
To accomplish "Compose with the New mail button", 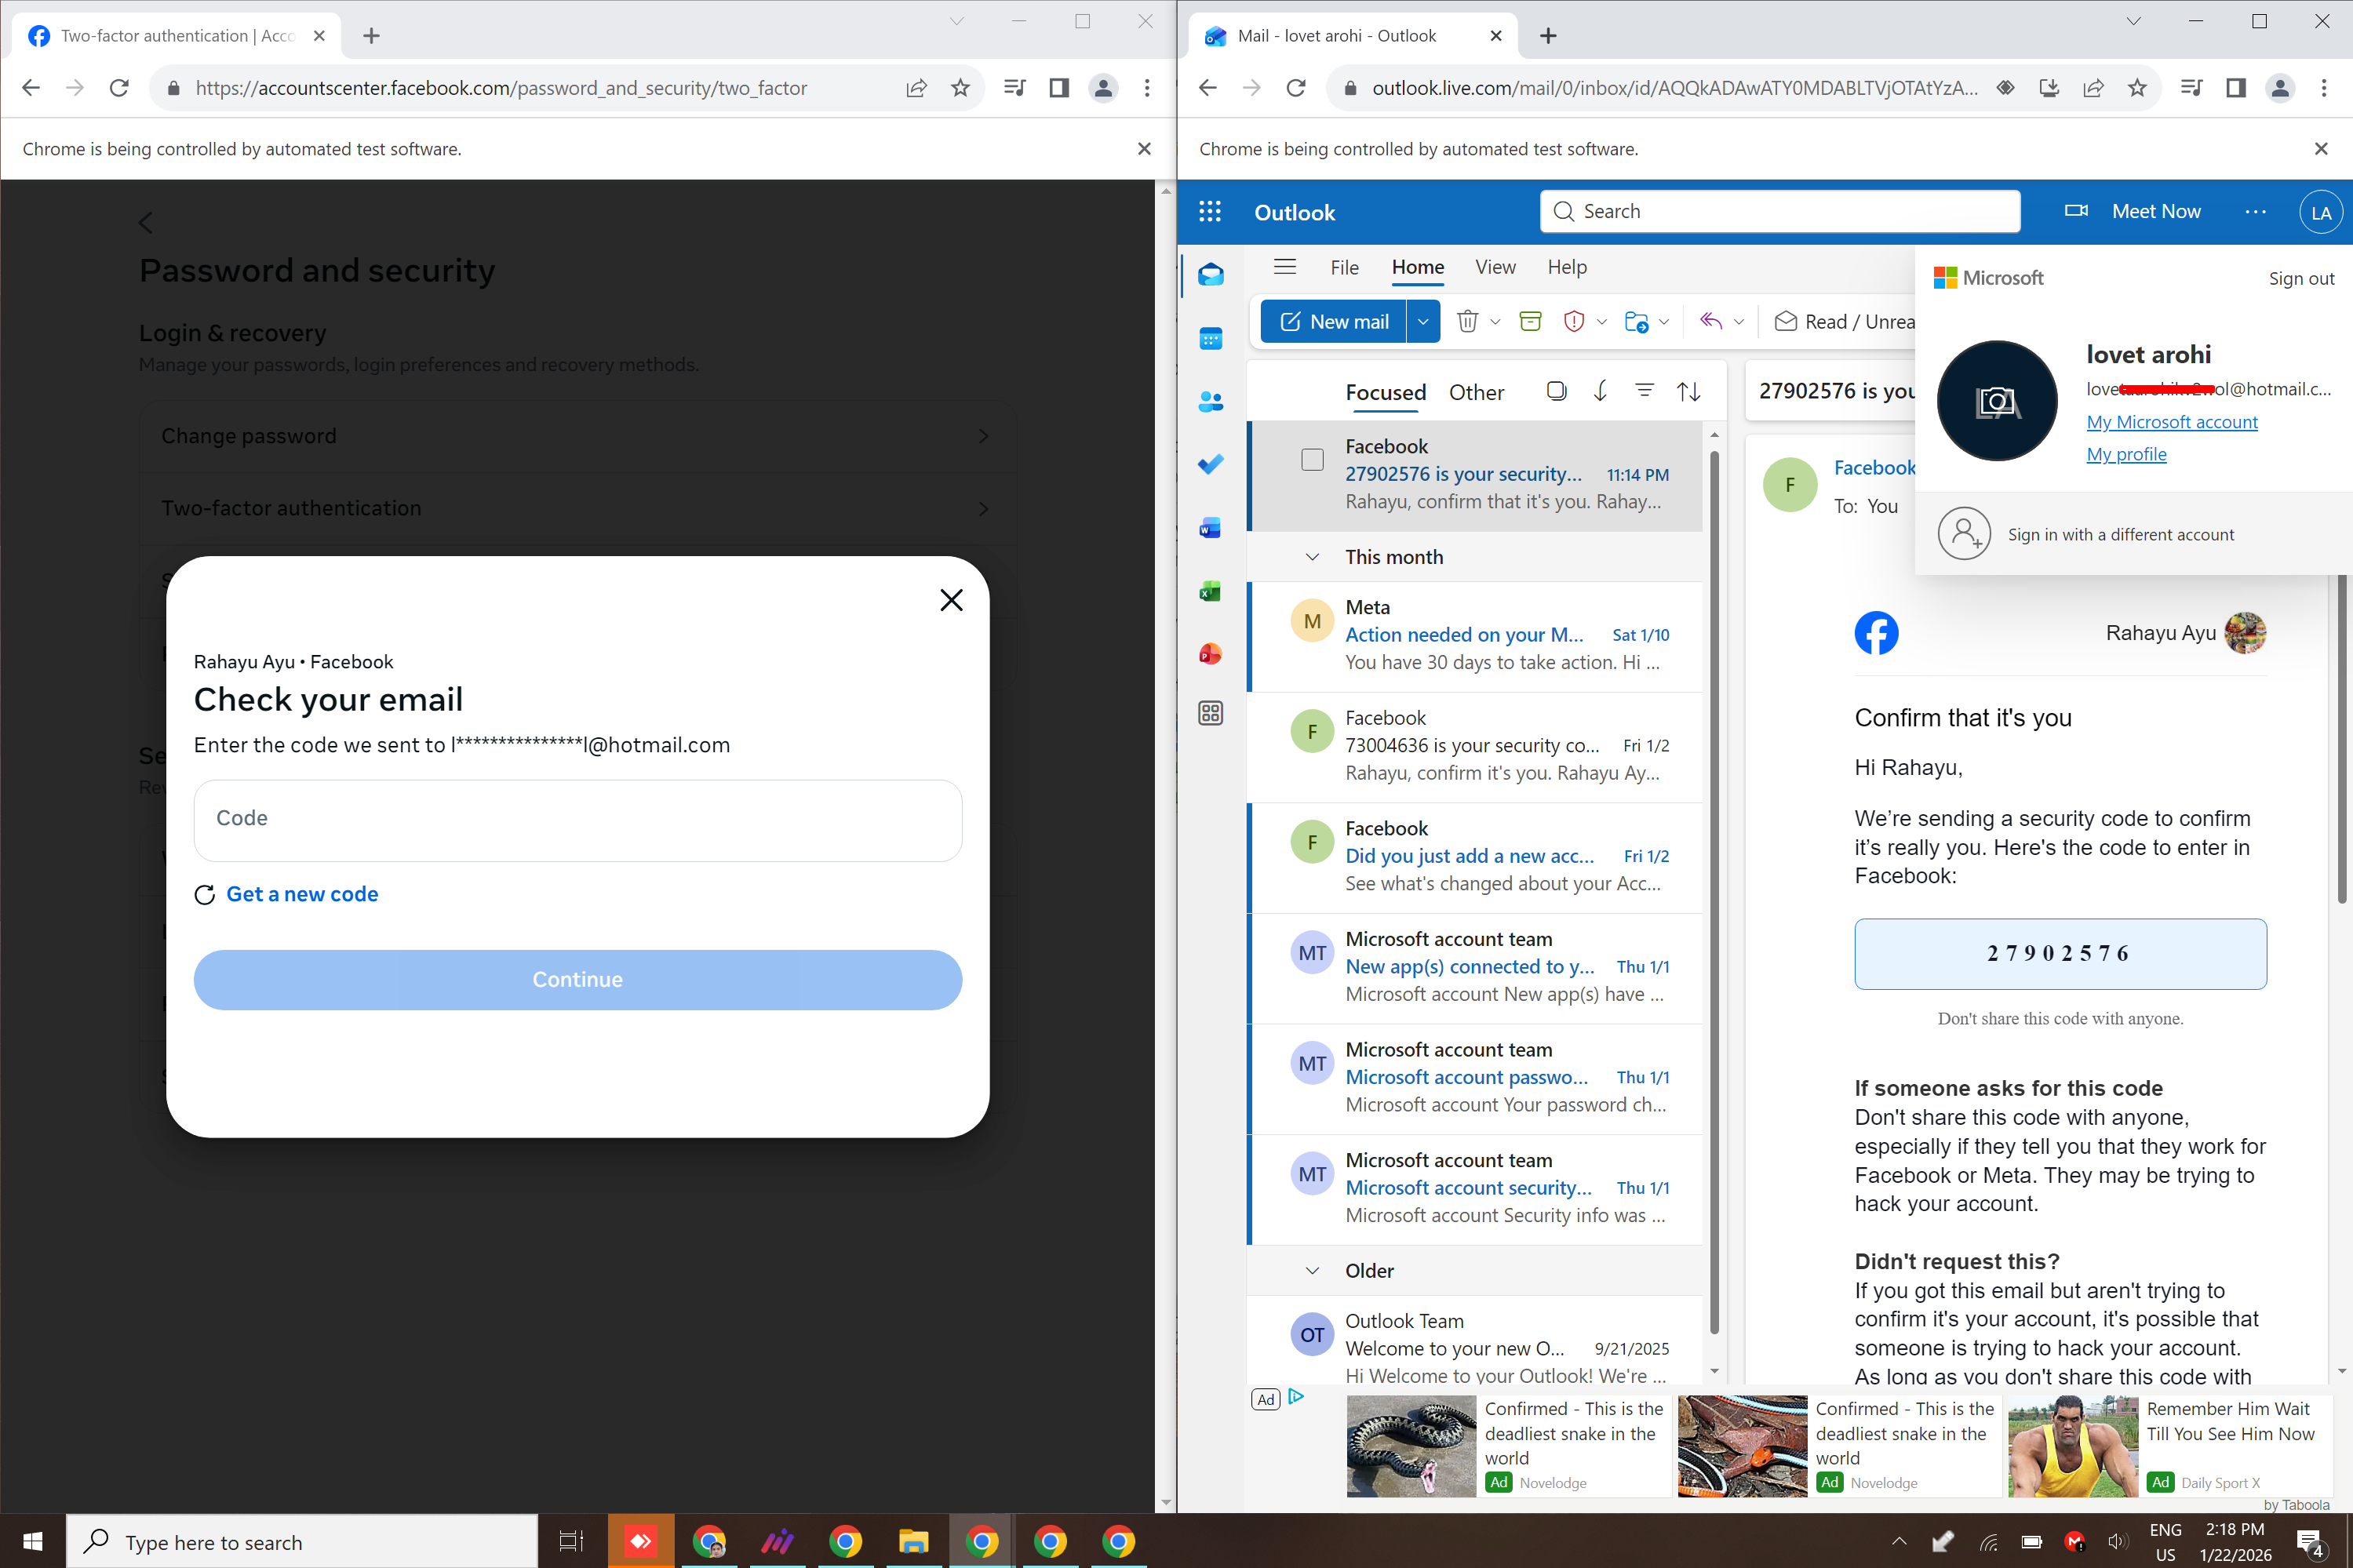I will (x=1333, y=321).
